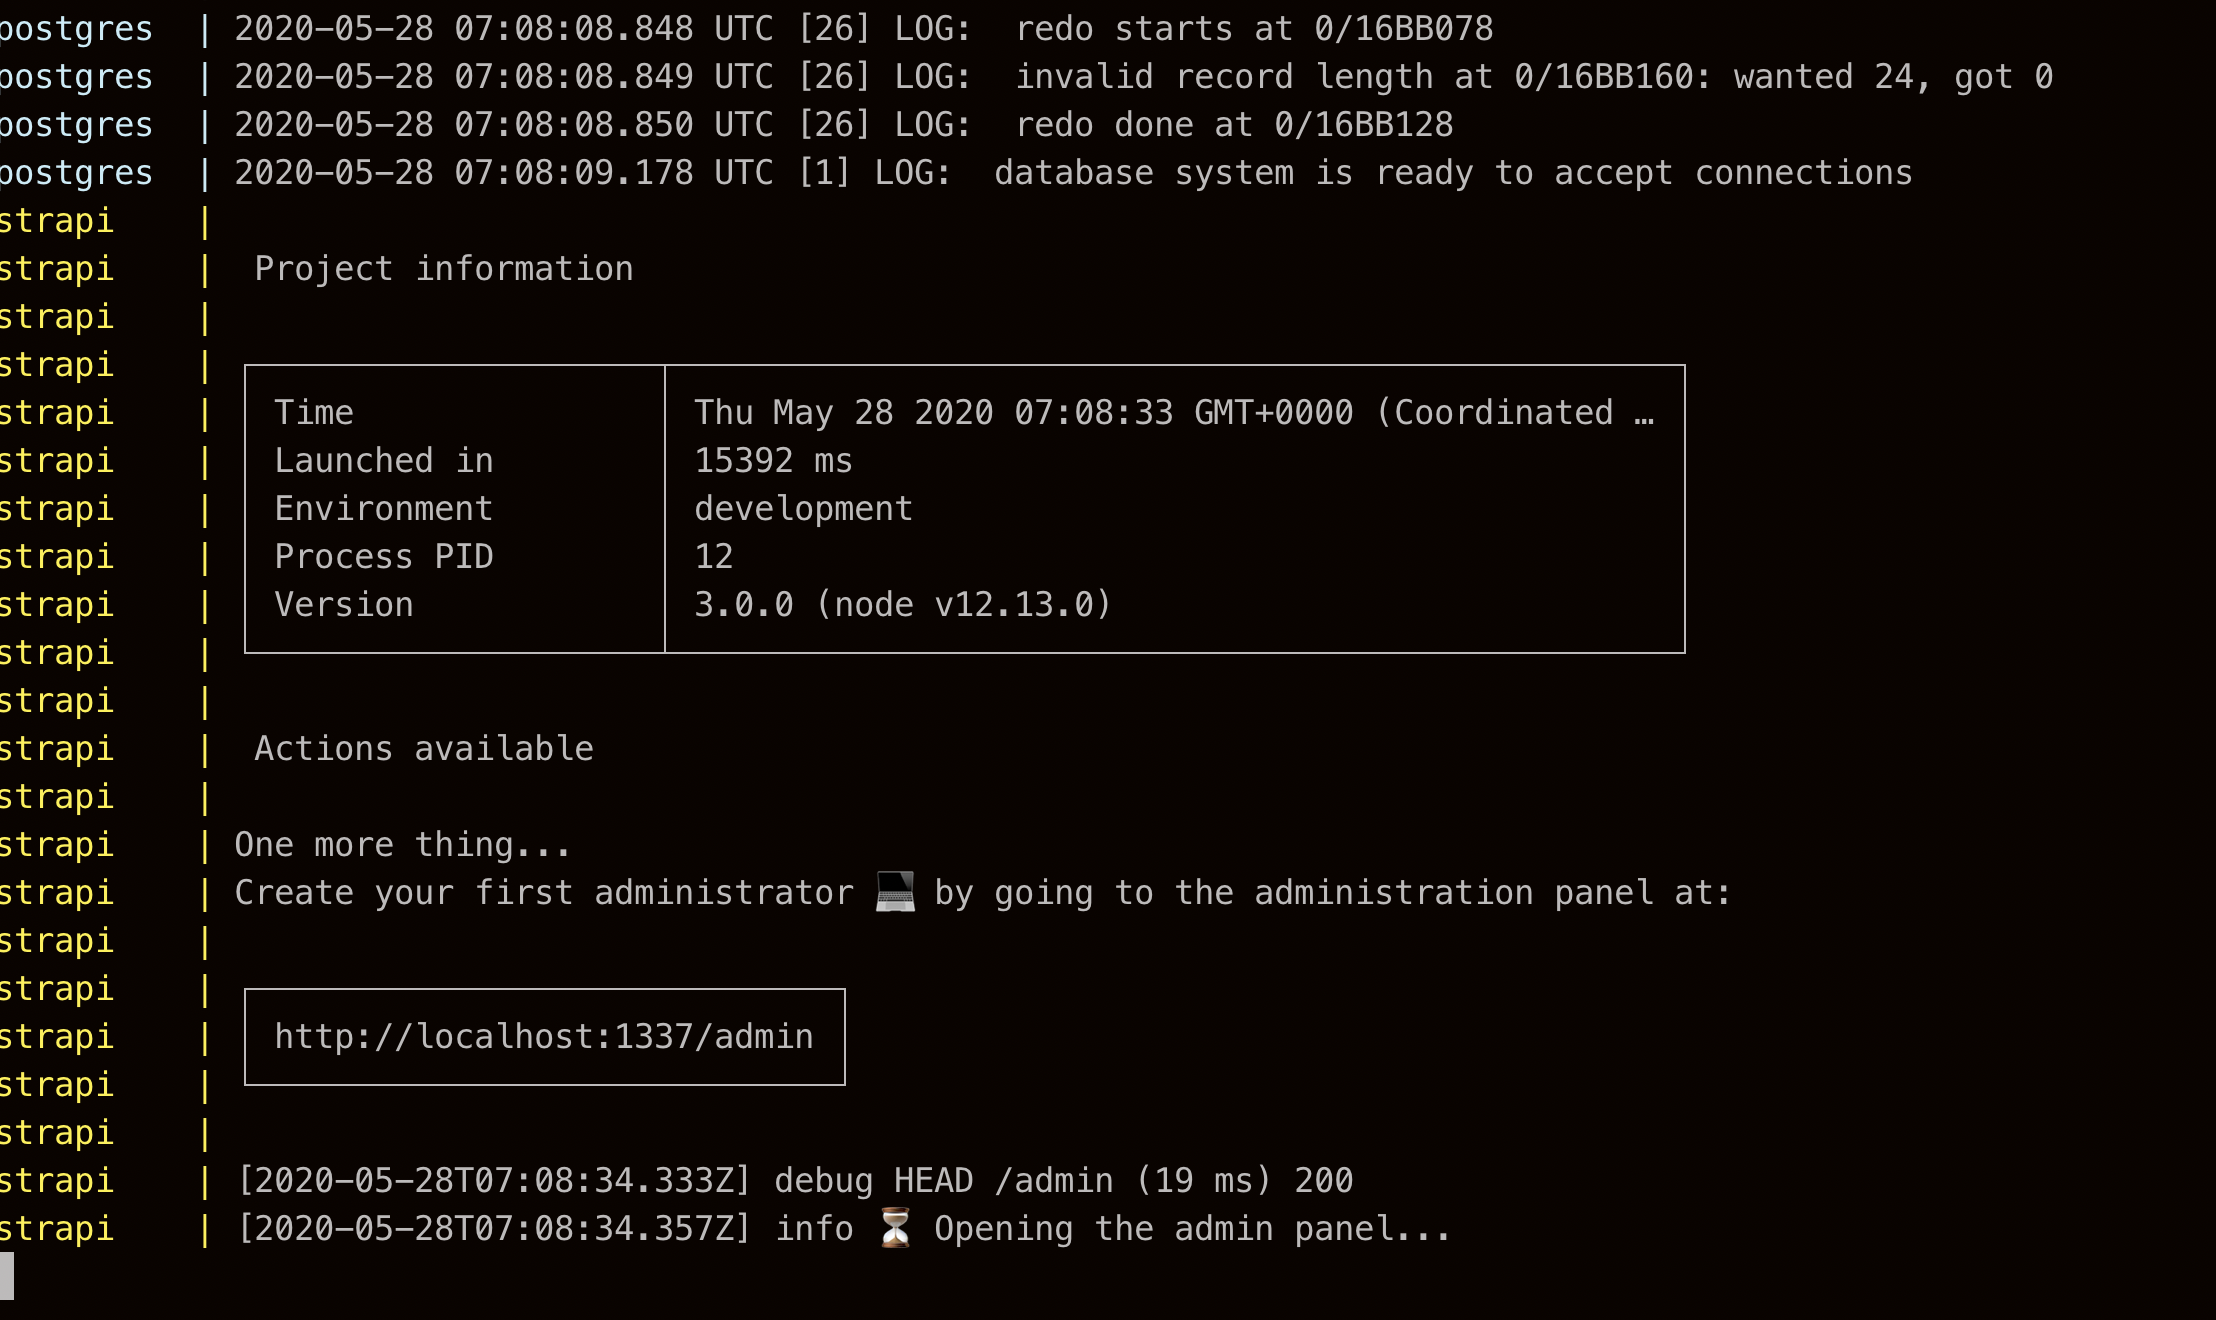Image resolution: width=2216 pixels, height=1320 pixels.
Task: Click the 'Opening the admin panel...' message
Action: click(x=1192, y=1229)
